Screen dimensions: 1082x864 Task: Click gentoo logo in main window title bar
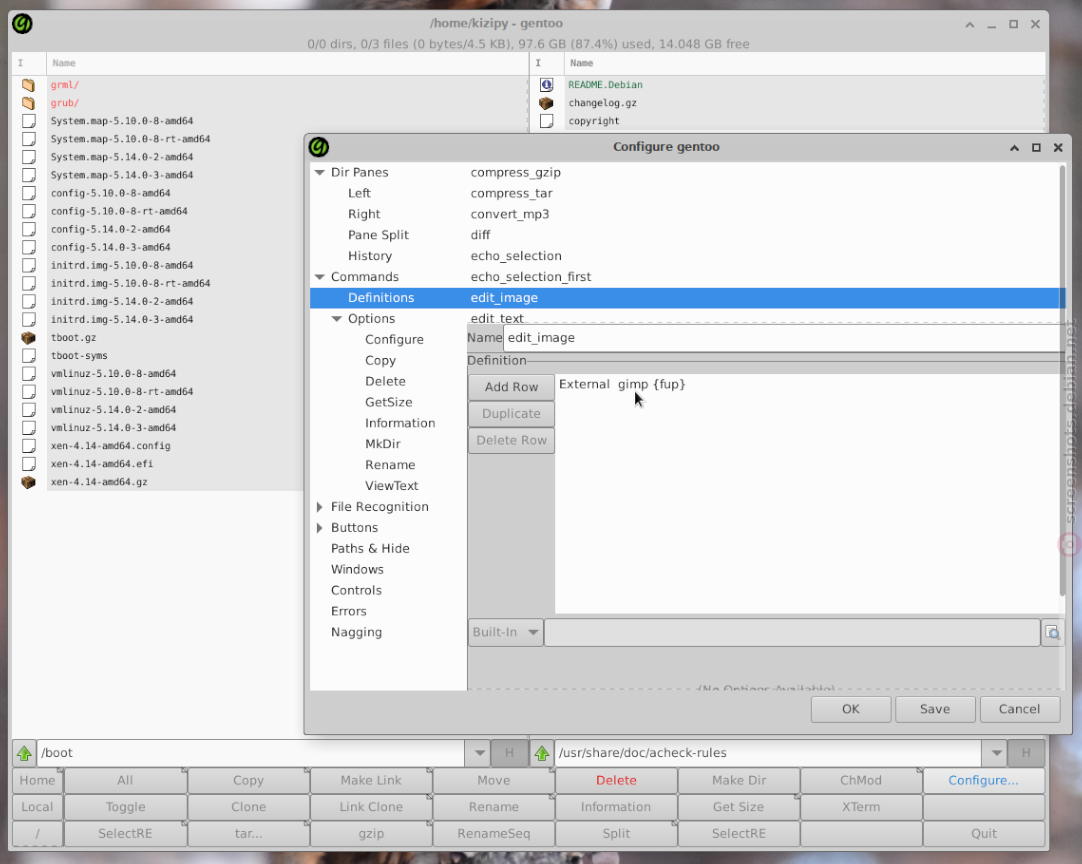pyautogui.click(x=22, y=23)
